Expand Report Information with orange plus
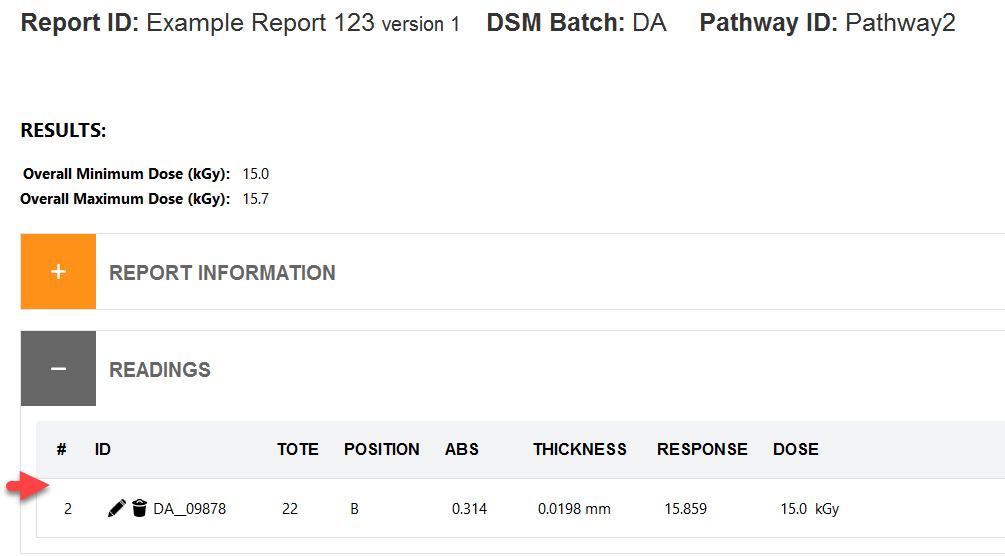 pos(58,272)
